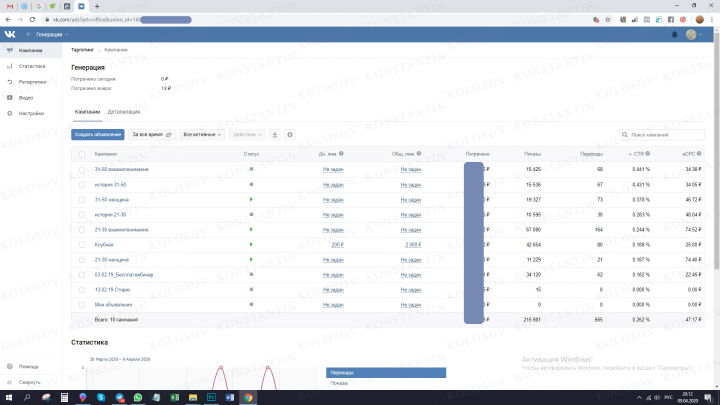Collapse sidebar with Свернуть

pyautogui.click(x=29, y=382)
